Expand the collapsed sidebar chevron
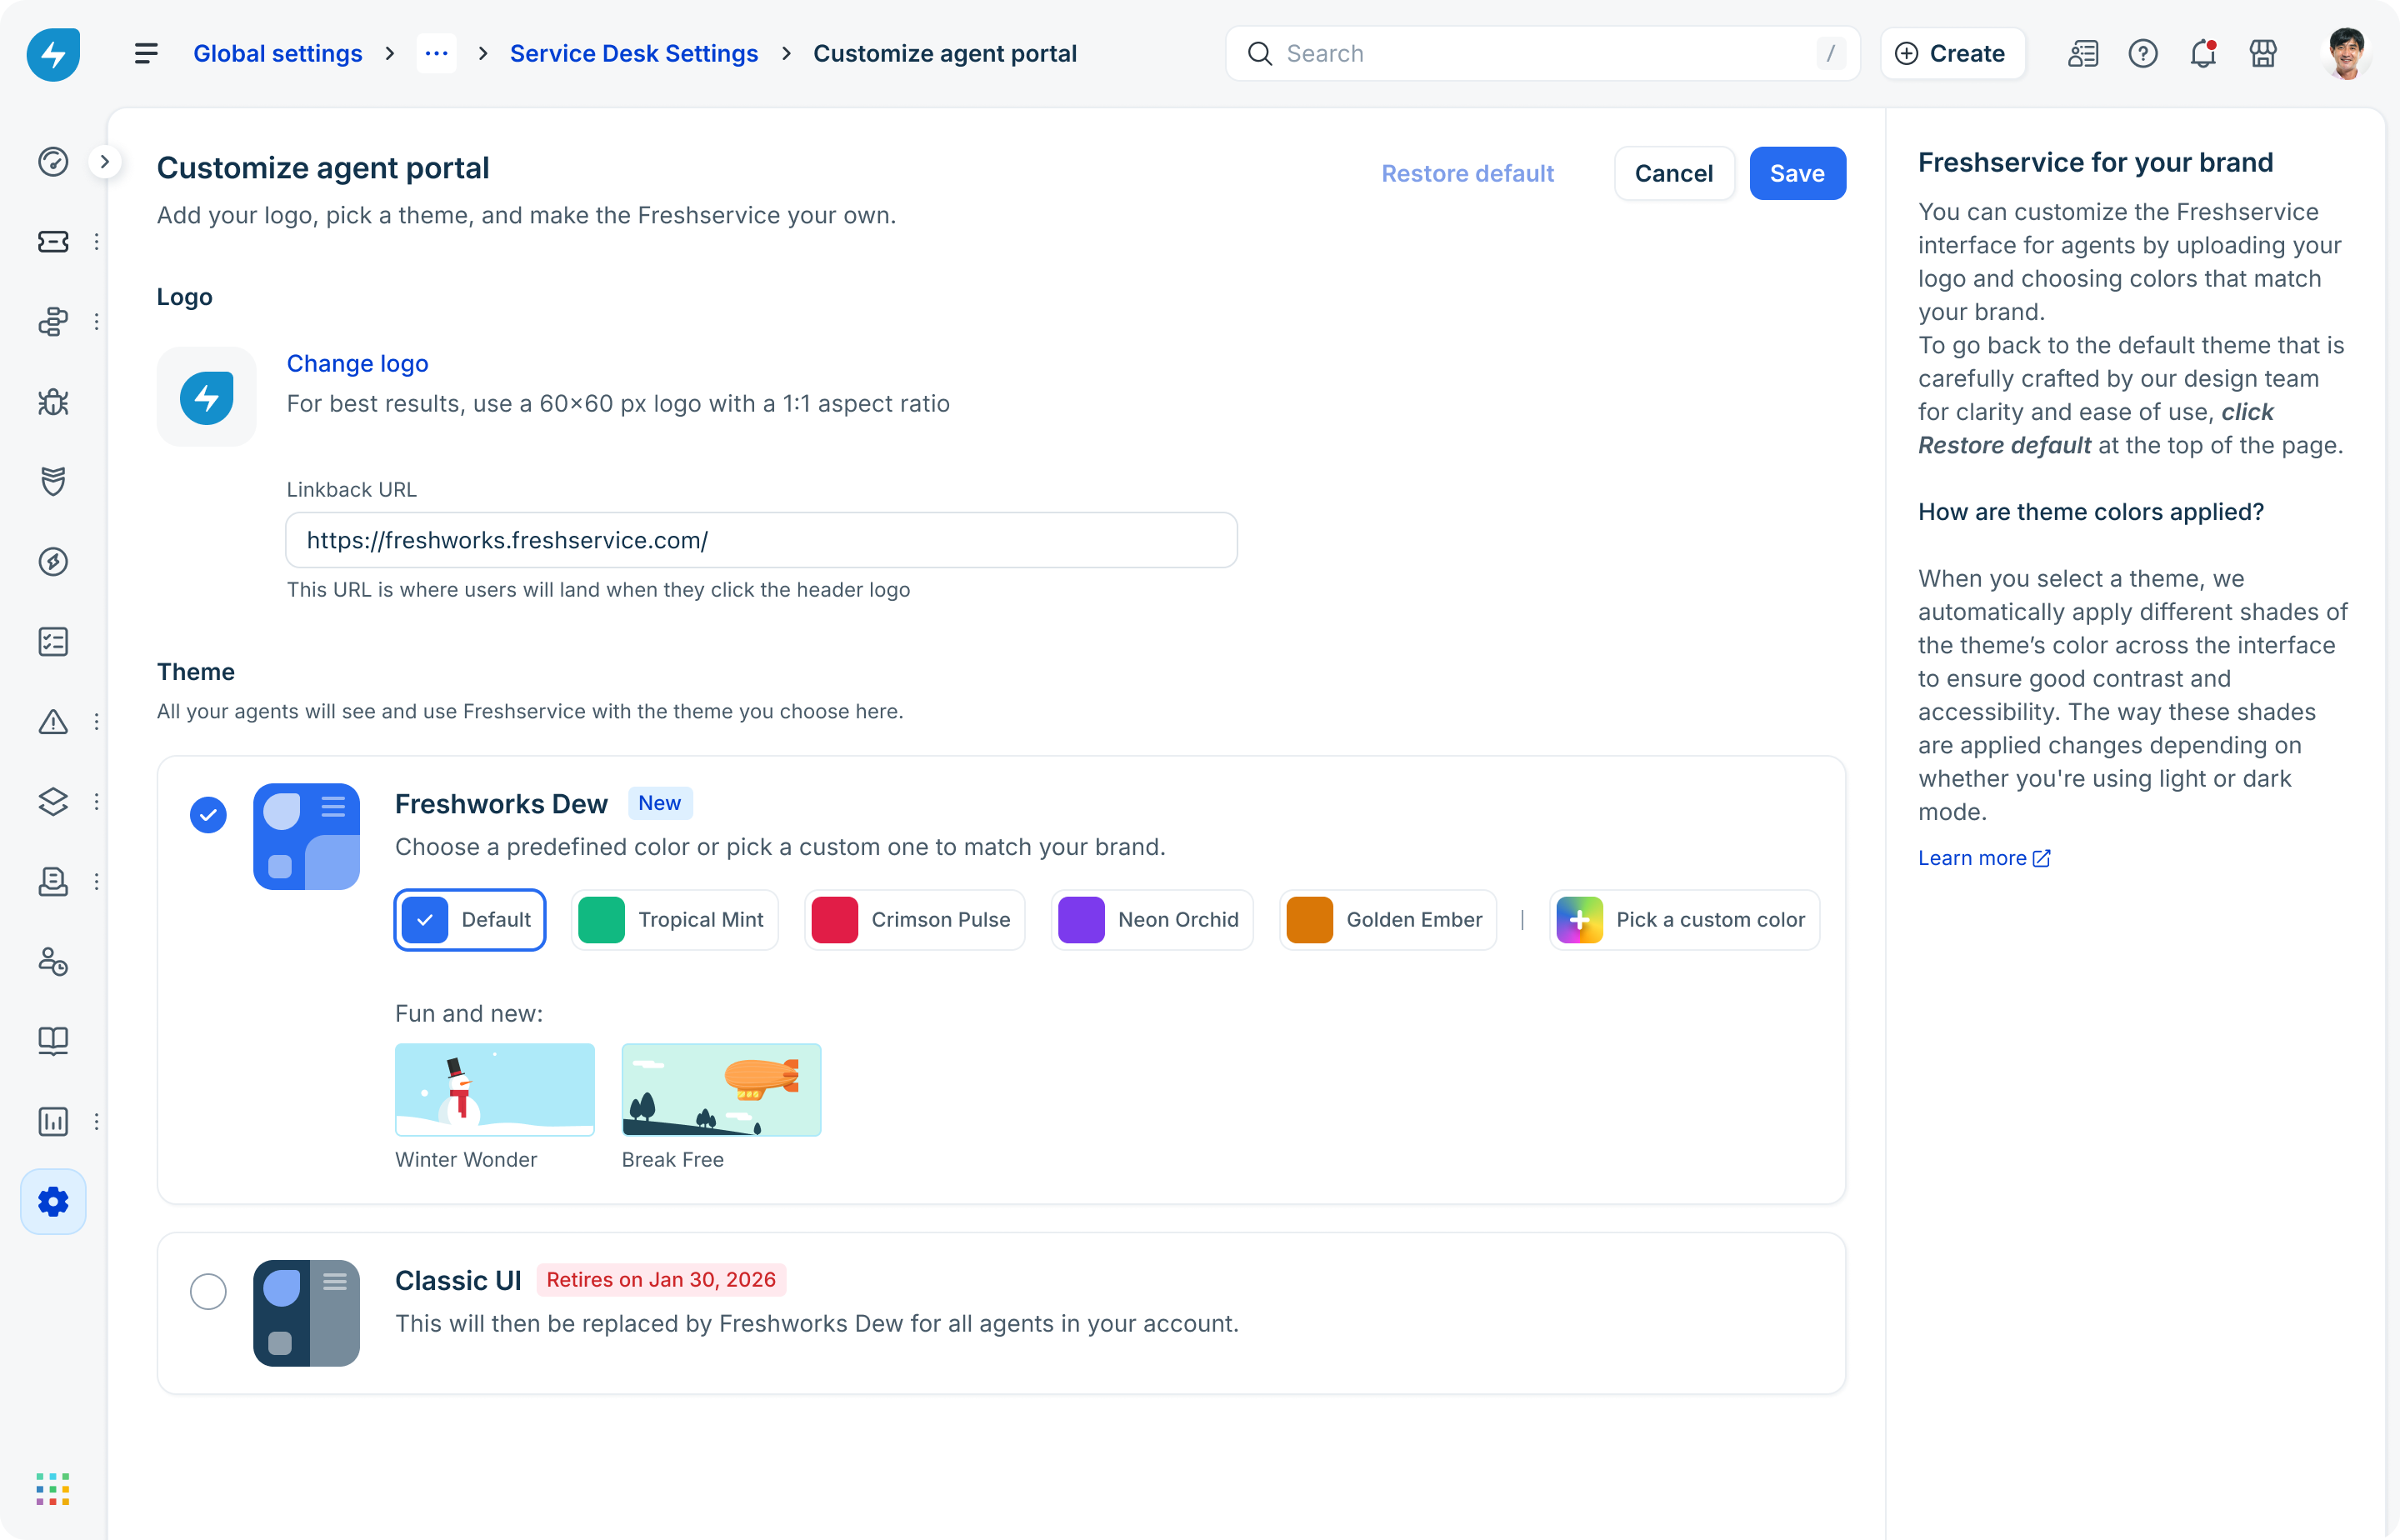This screenshot has width=2400, height=1540. pyautogui.click(x=105, y=162)
